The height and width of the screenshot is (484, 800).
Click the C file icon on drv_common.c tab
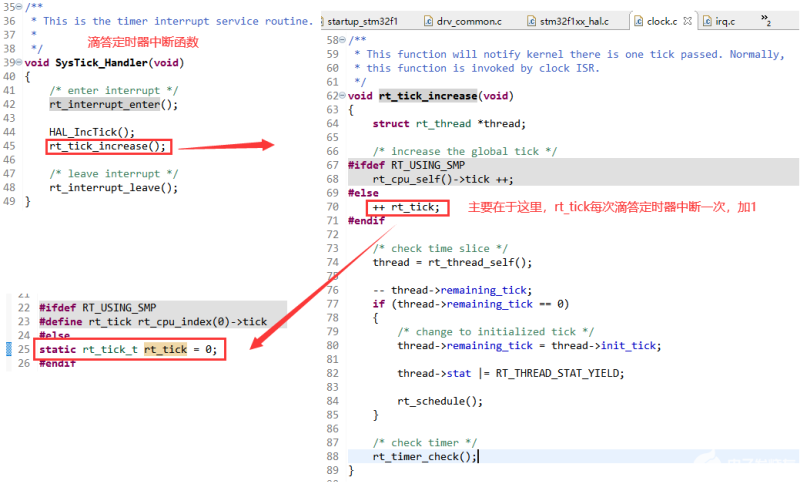coord(428,20)
